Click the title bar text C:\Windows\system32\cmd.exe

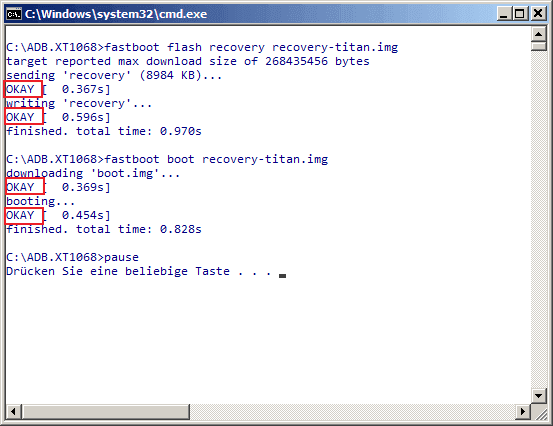click(116, 14)
